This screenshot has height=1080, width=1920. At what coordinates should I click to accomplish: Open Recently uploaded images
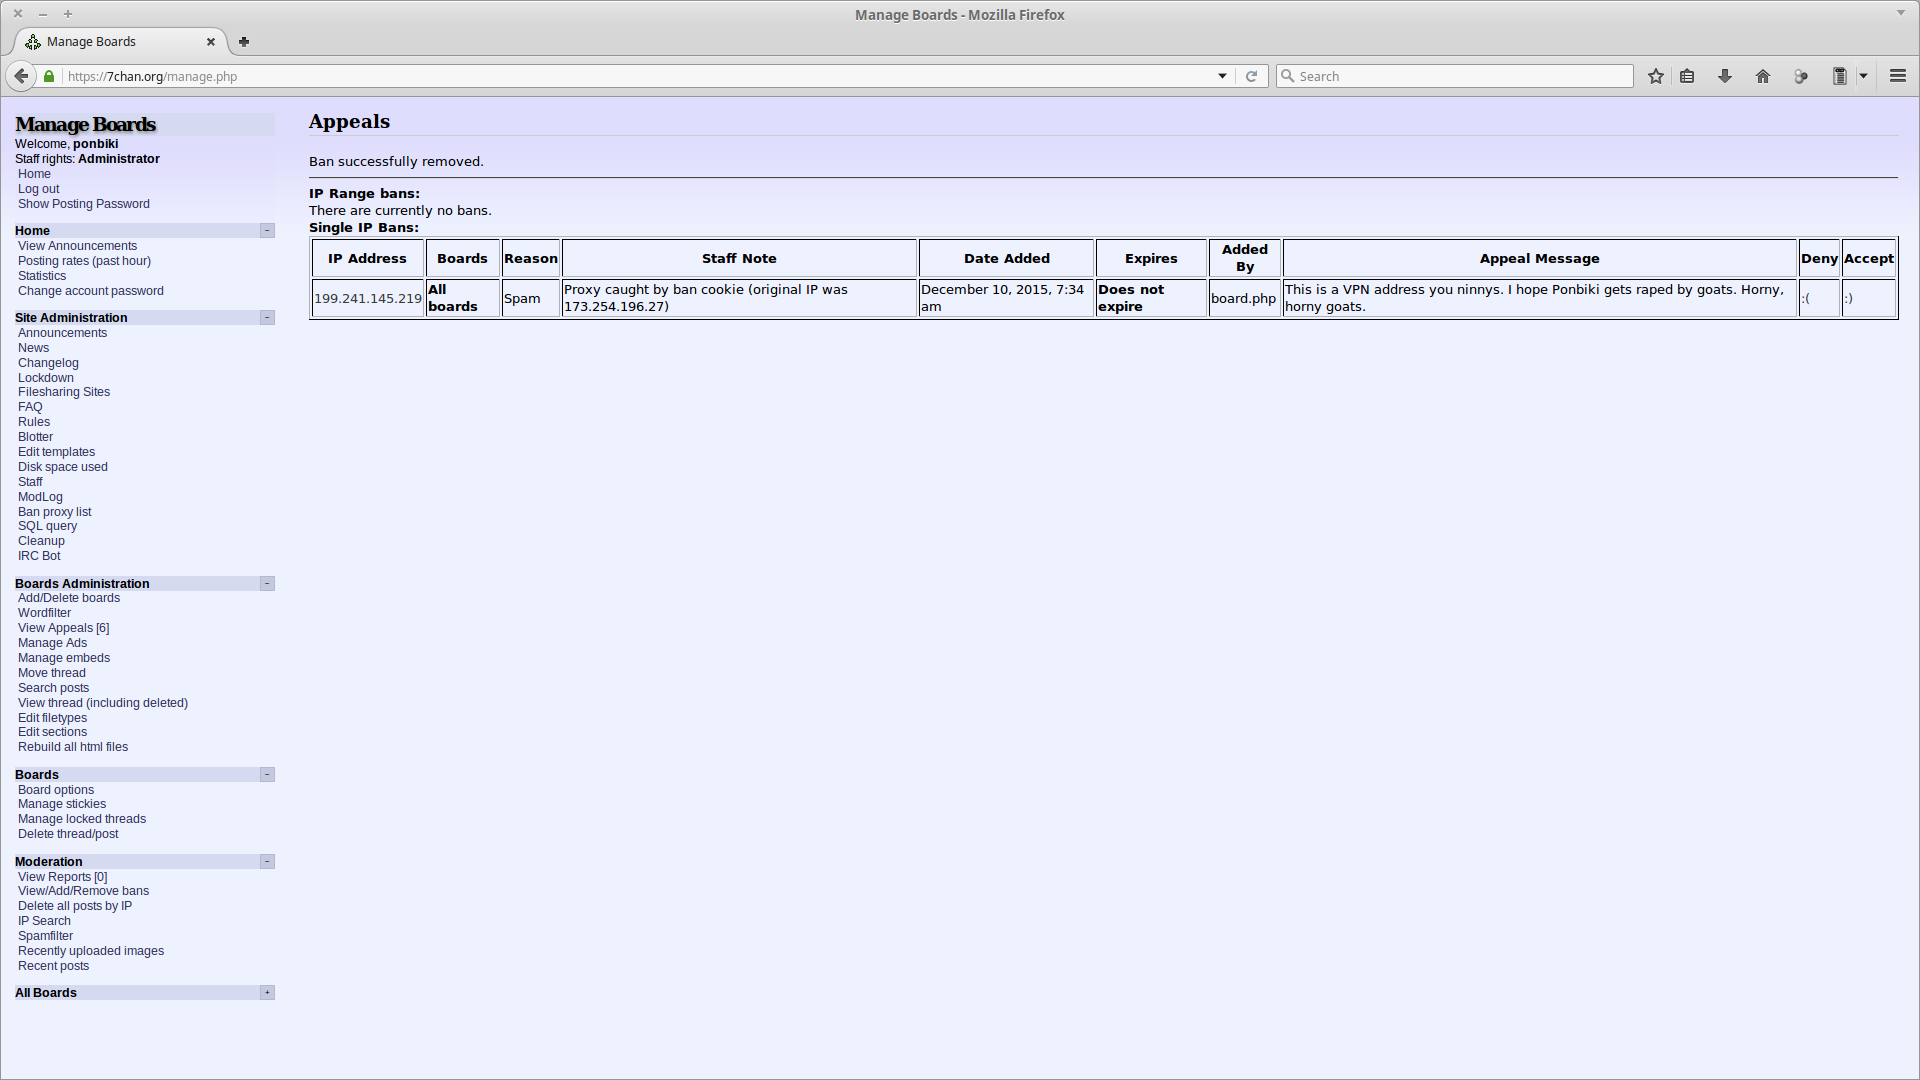(91, 951)
